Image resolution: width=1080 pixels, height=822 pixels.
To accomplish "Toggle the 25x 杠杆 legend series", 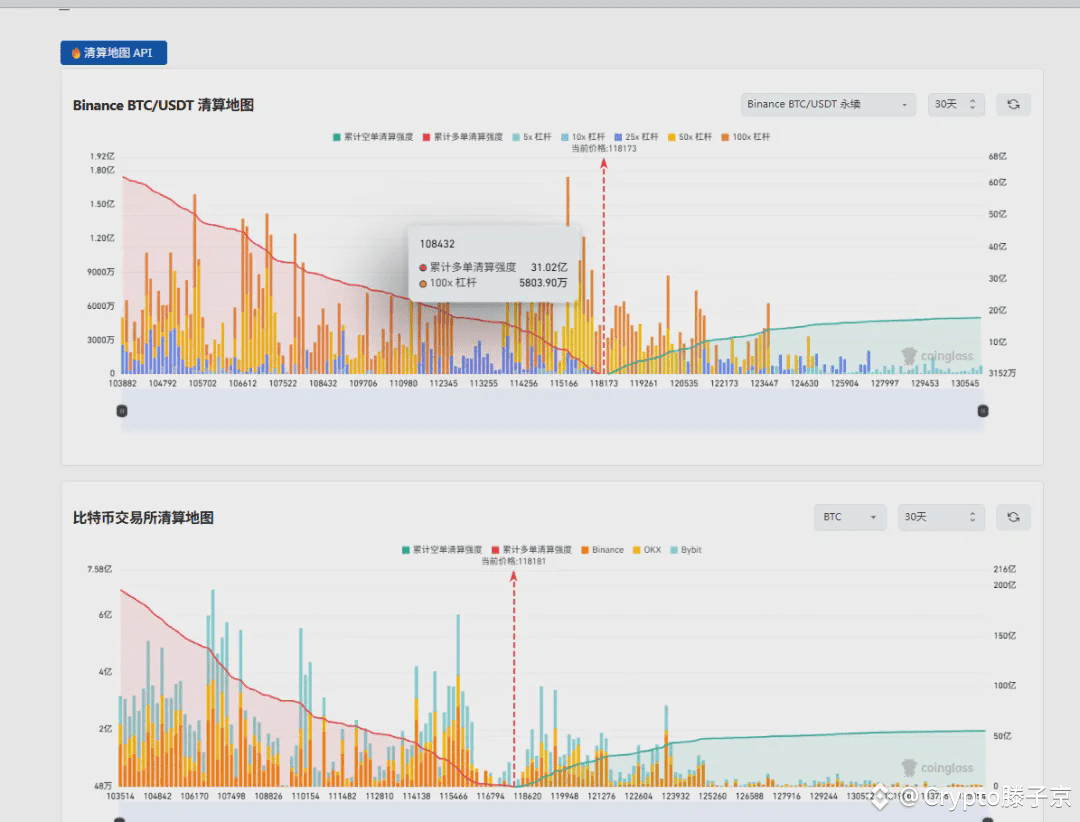I will [636, 137].
